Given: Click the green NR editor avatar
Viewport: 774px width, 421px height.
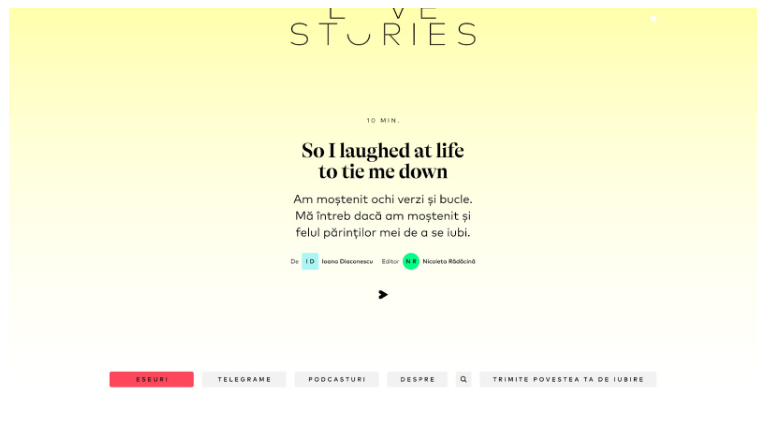Looking at the screenshot, I should point(411,262).
